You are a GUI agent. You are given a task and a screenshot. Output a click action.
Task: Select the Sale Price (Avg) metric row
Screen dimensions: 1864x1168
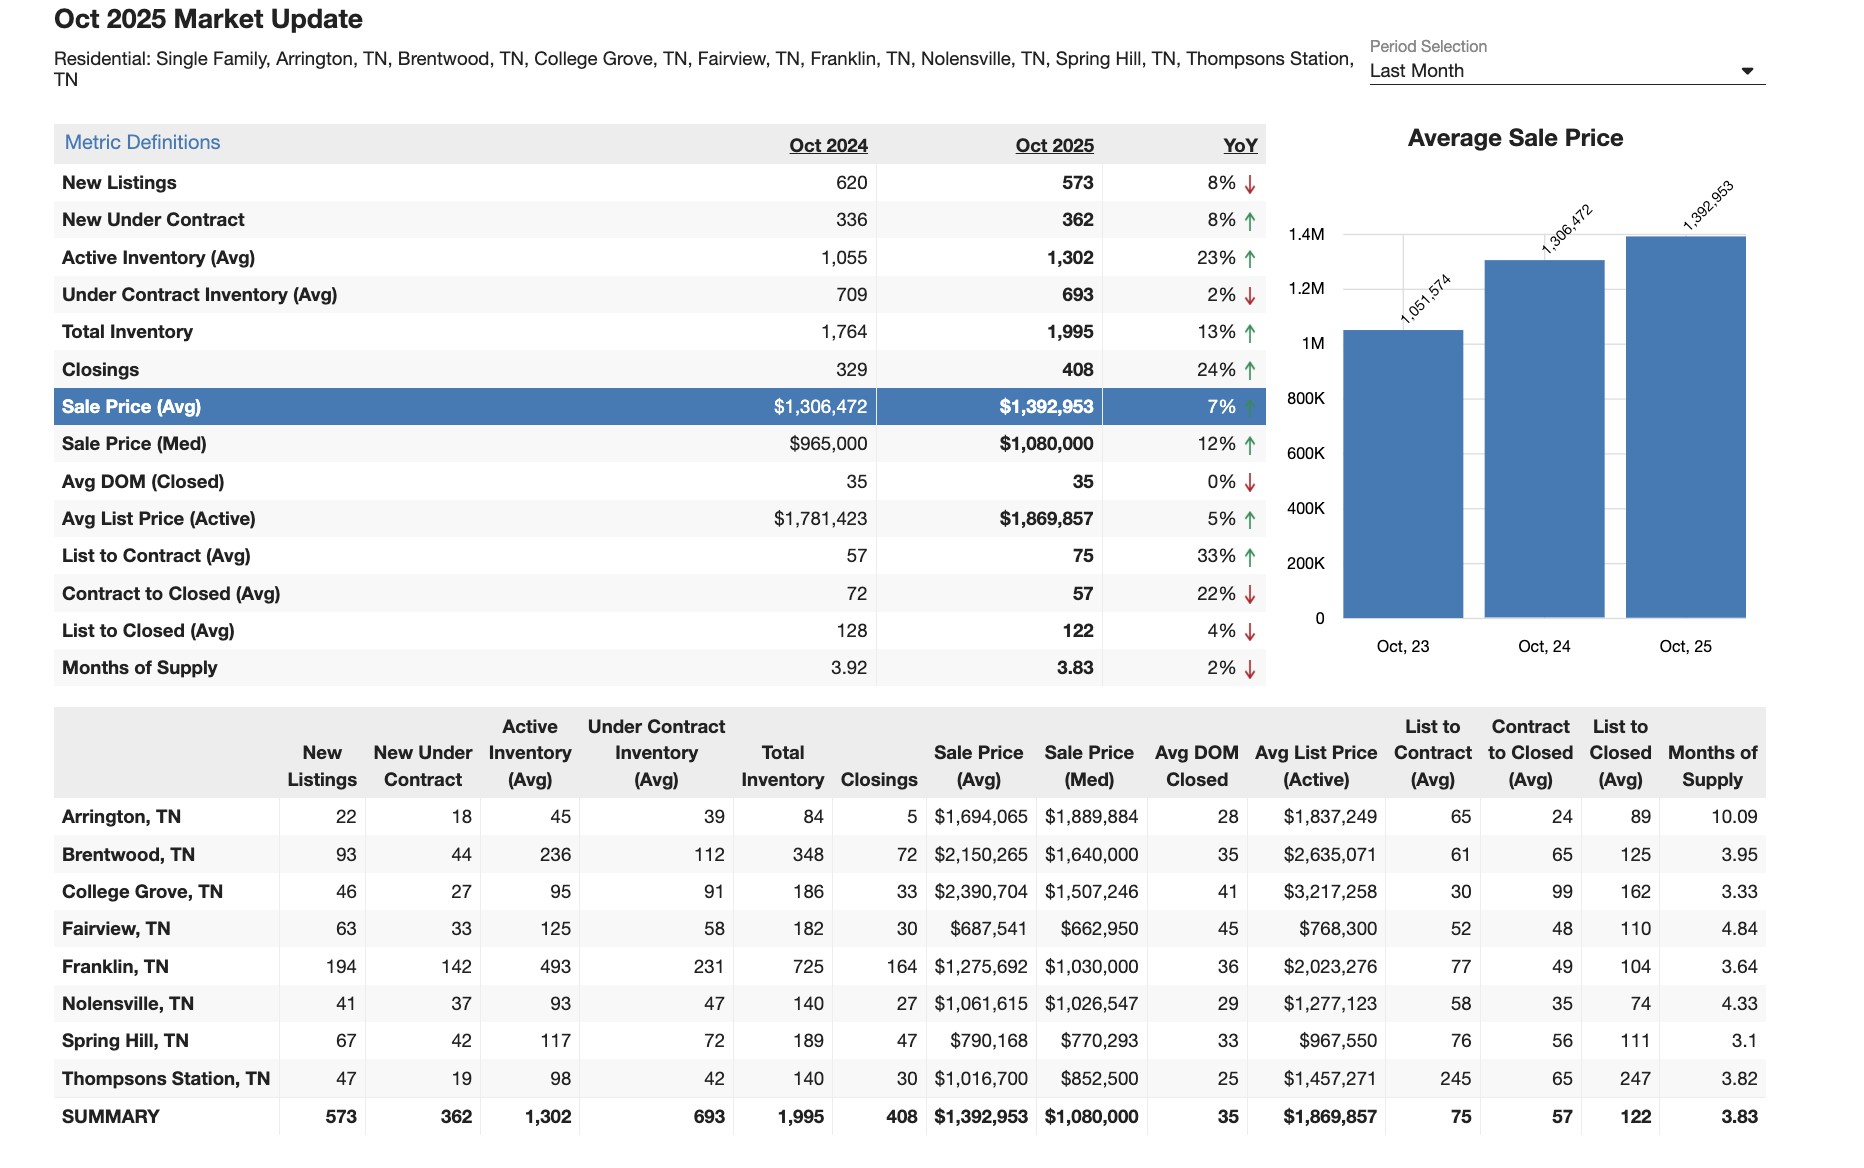(131, 407)
